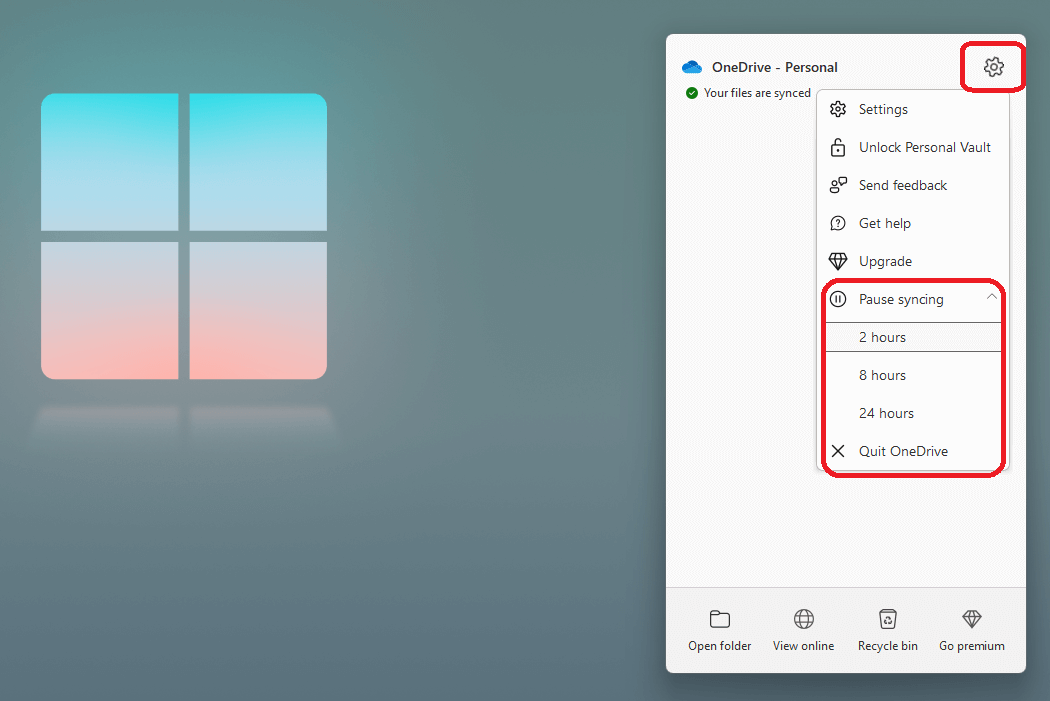
Task: Click the Quit OneDrive X icon
Action: (838, 451)
